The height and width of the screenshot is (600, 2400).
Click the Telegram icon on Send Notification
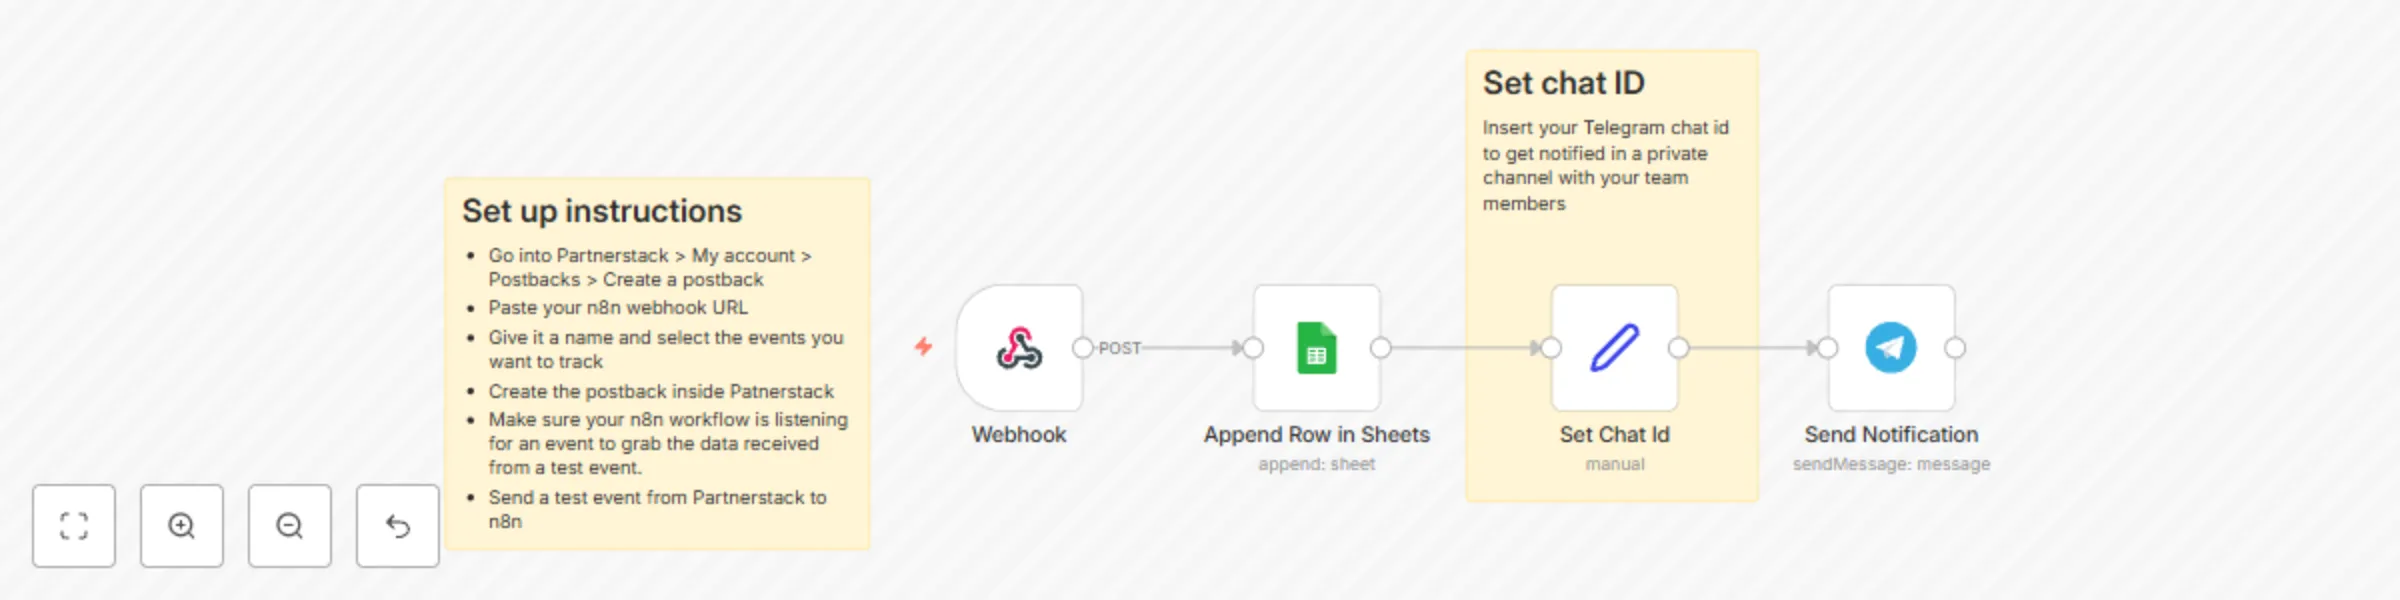coord(1890,348)
